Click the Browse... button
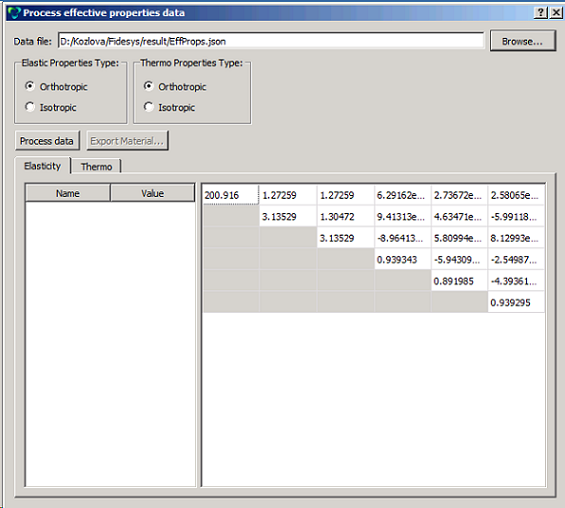Image resolution: width=565 pixels, height=508 pixels. pyautogui.click(x=522, y=41)
